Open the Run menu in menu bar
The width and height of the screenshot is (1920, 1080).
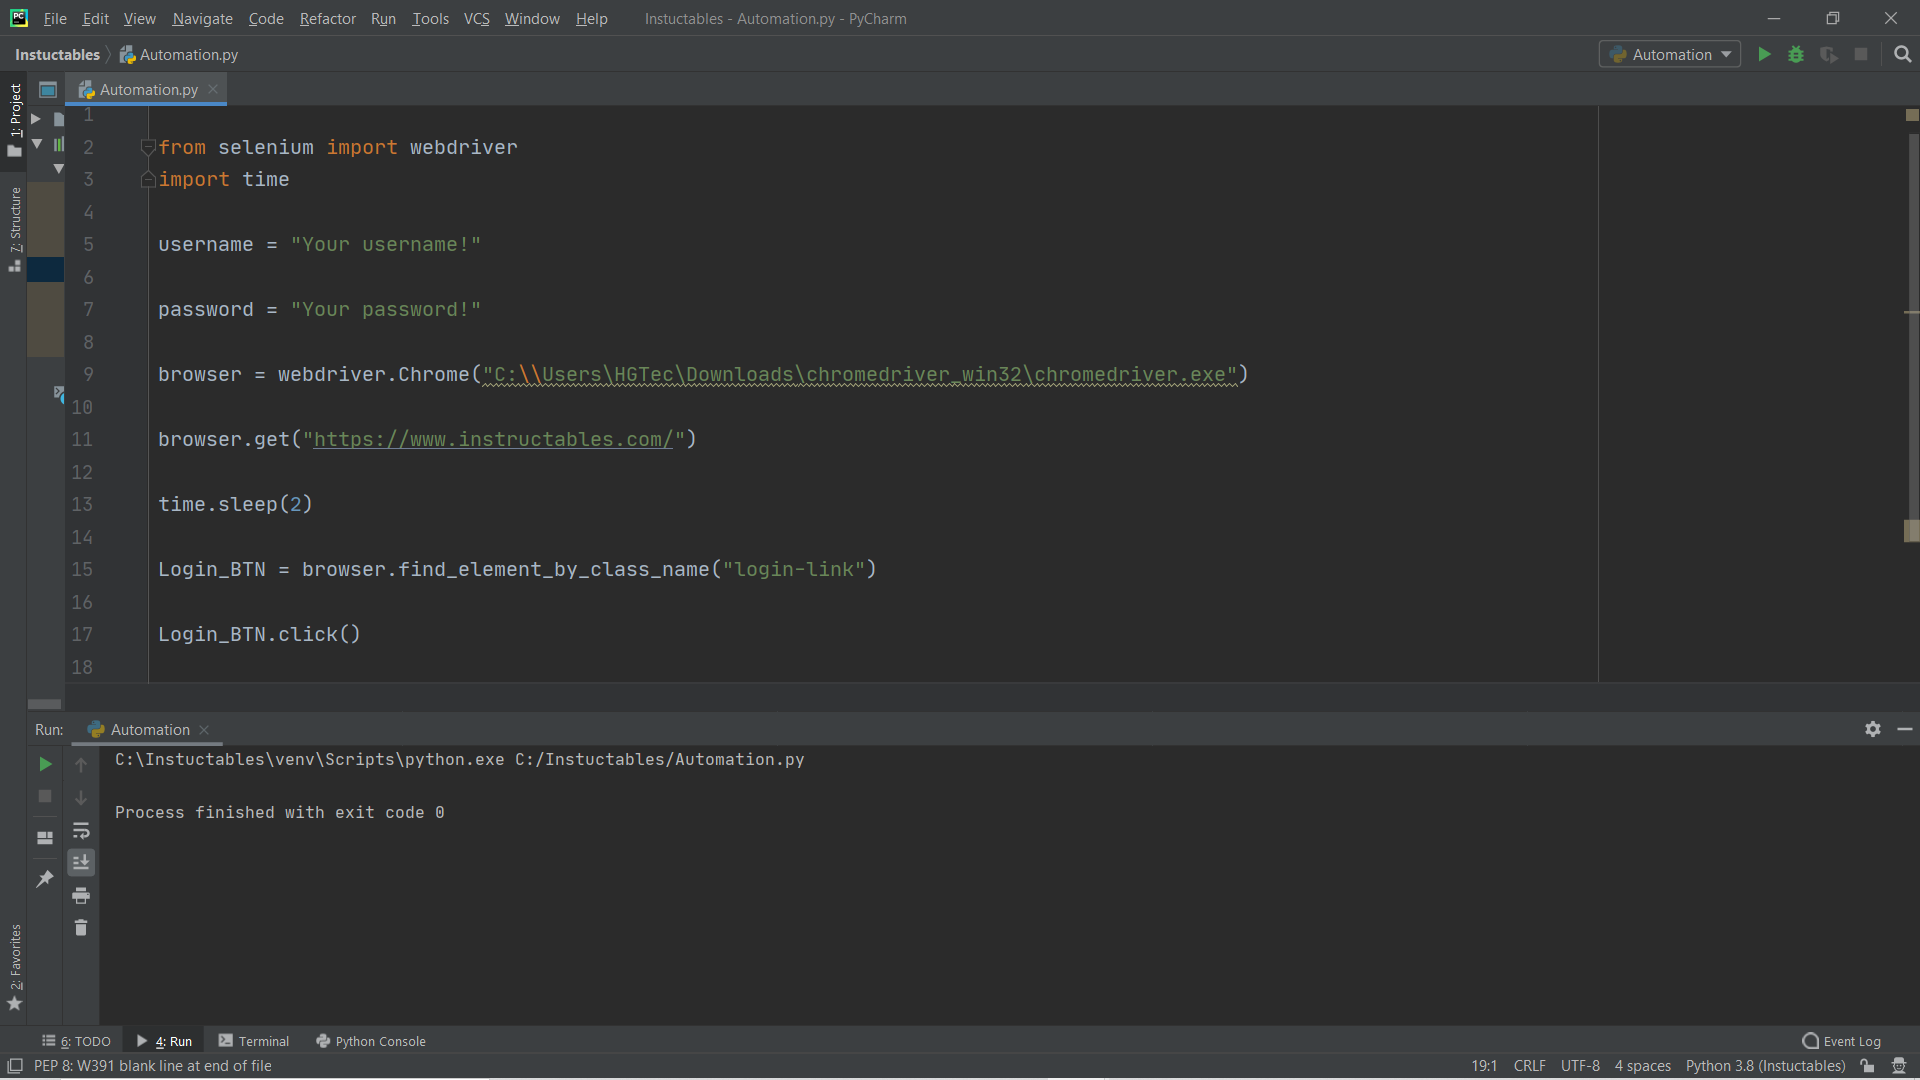[x=382, y=17]
